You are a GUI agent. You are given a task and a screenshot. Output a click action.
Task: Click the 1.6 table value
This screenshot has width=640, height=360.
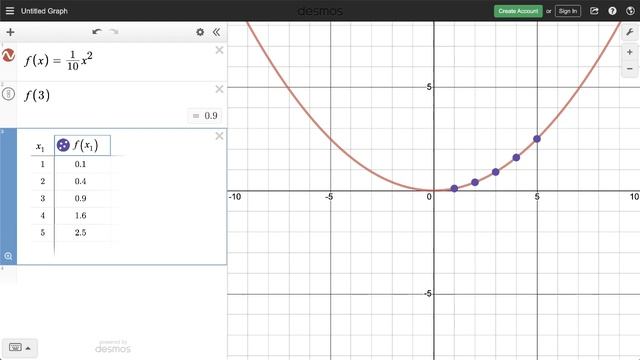coord(80,216)
